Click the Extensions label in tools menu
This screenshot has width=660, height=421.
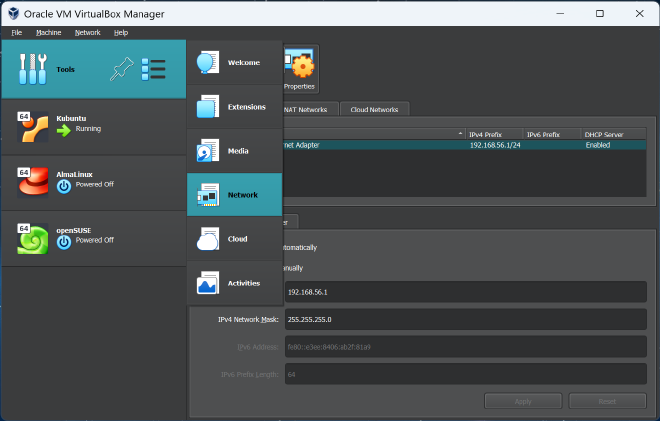(247, 107)
